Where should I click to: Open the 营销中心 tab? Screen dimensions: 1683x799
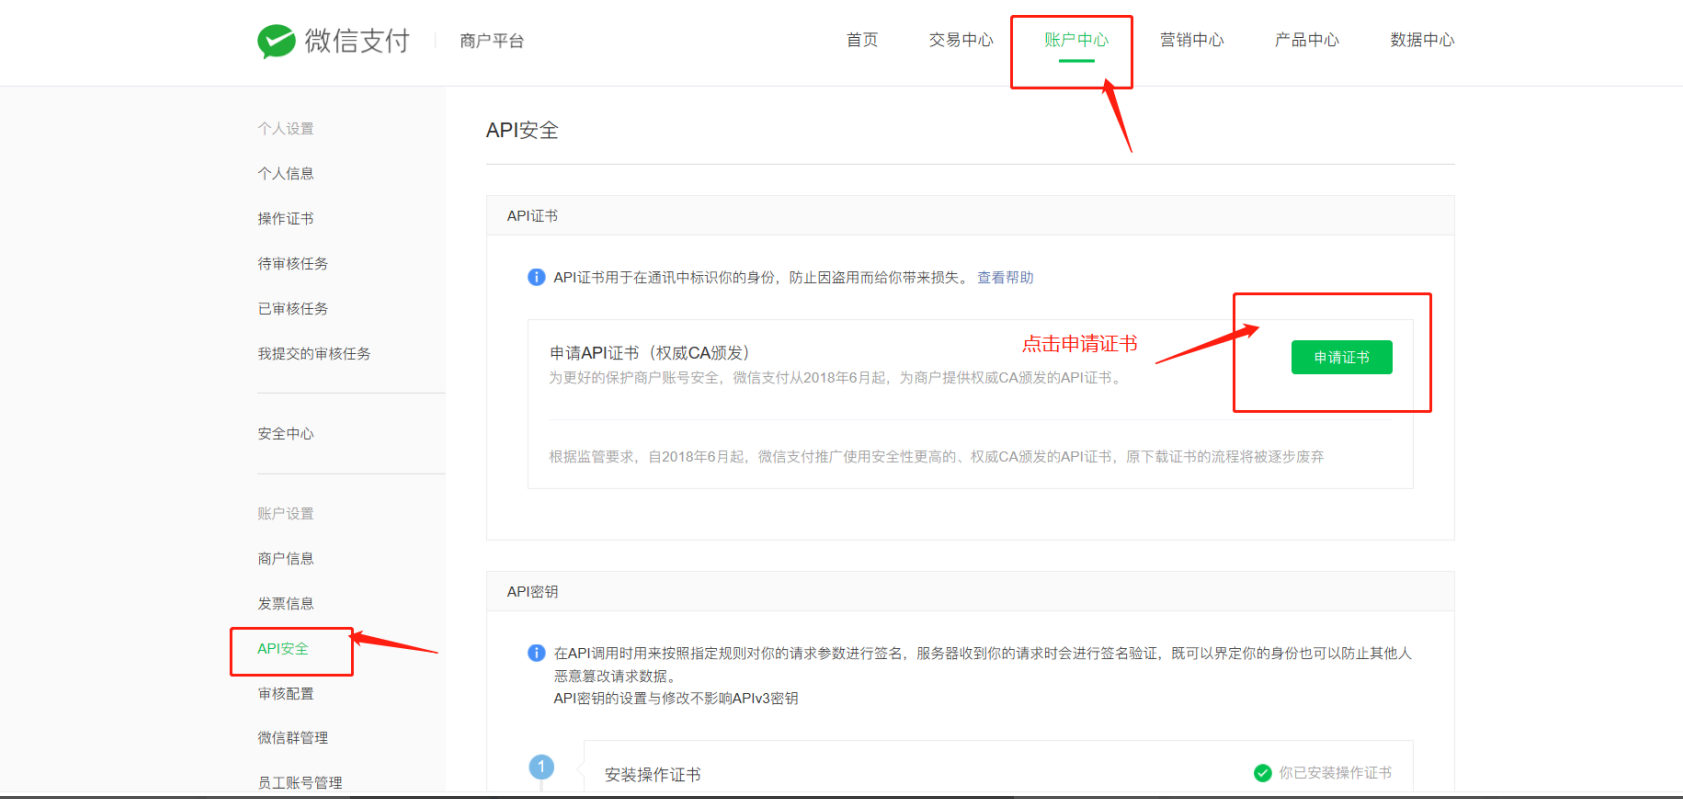coord(1192,40)
